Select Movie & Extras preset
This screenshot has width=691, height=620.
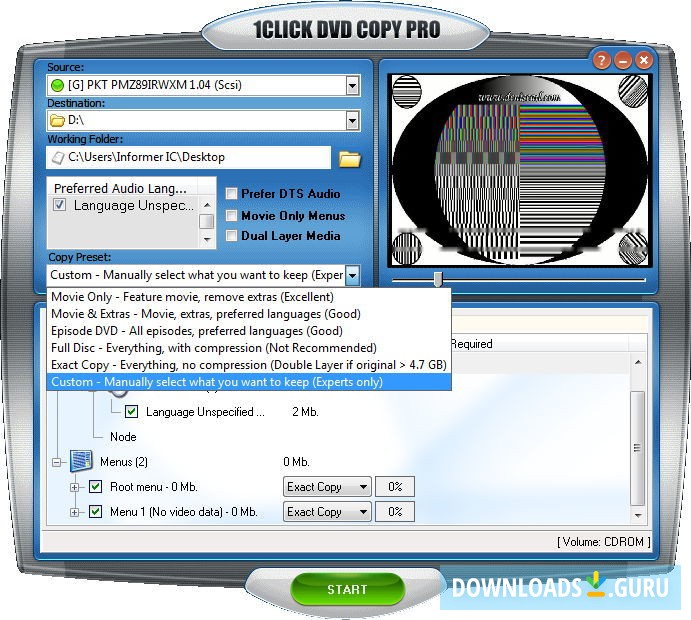[249, 314]
